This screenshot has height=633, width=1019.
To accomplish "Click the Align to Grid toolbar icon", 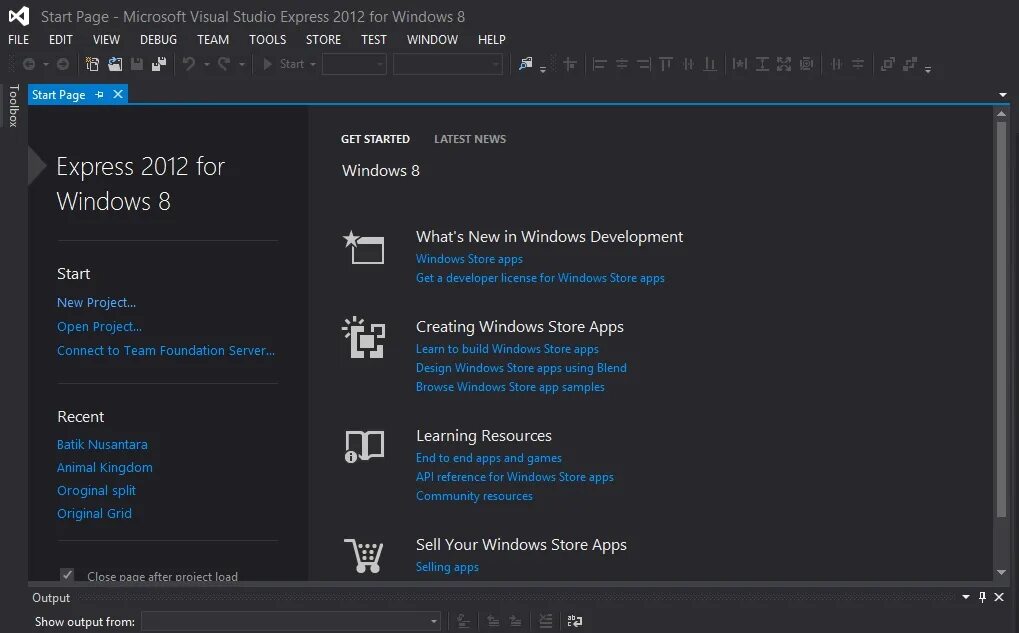I will 570,64.
